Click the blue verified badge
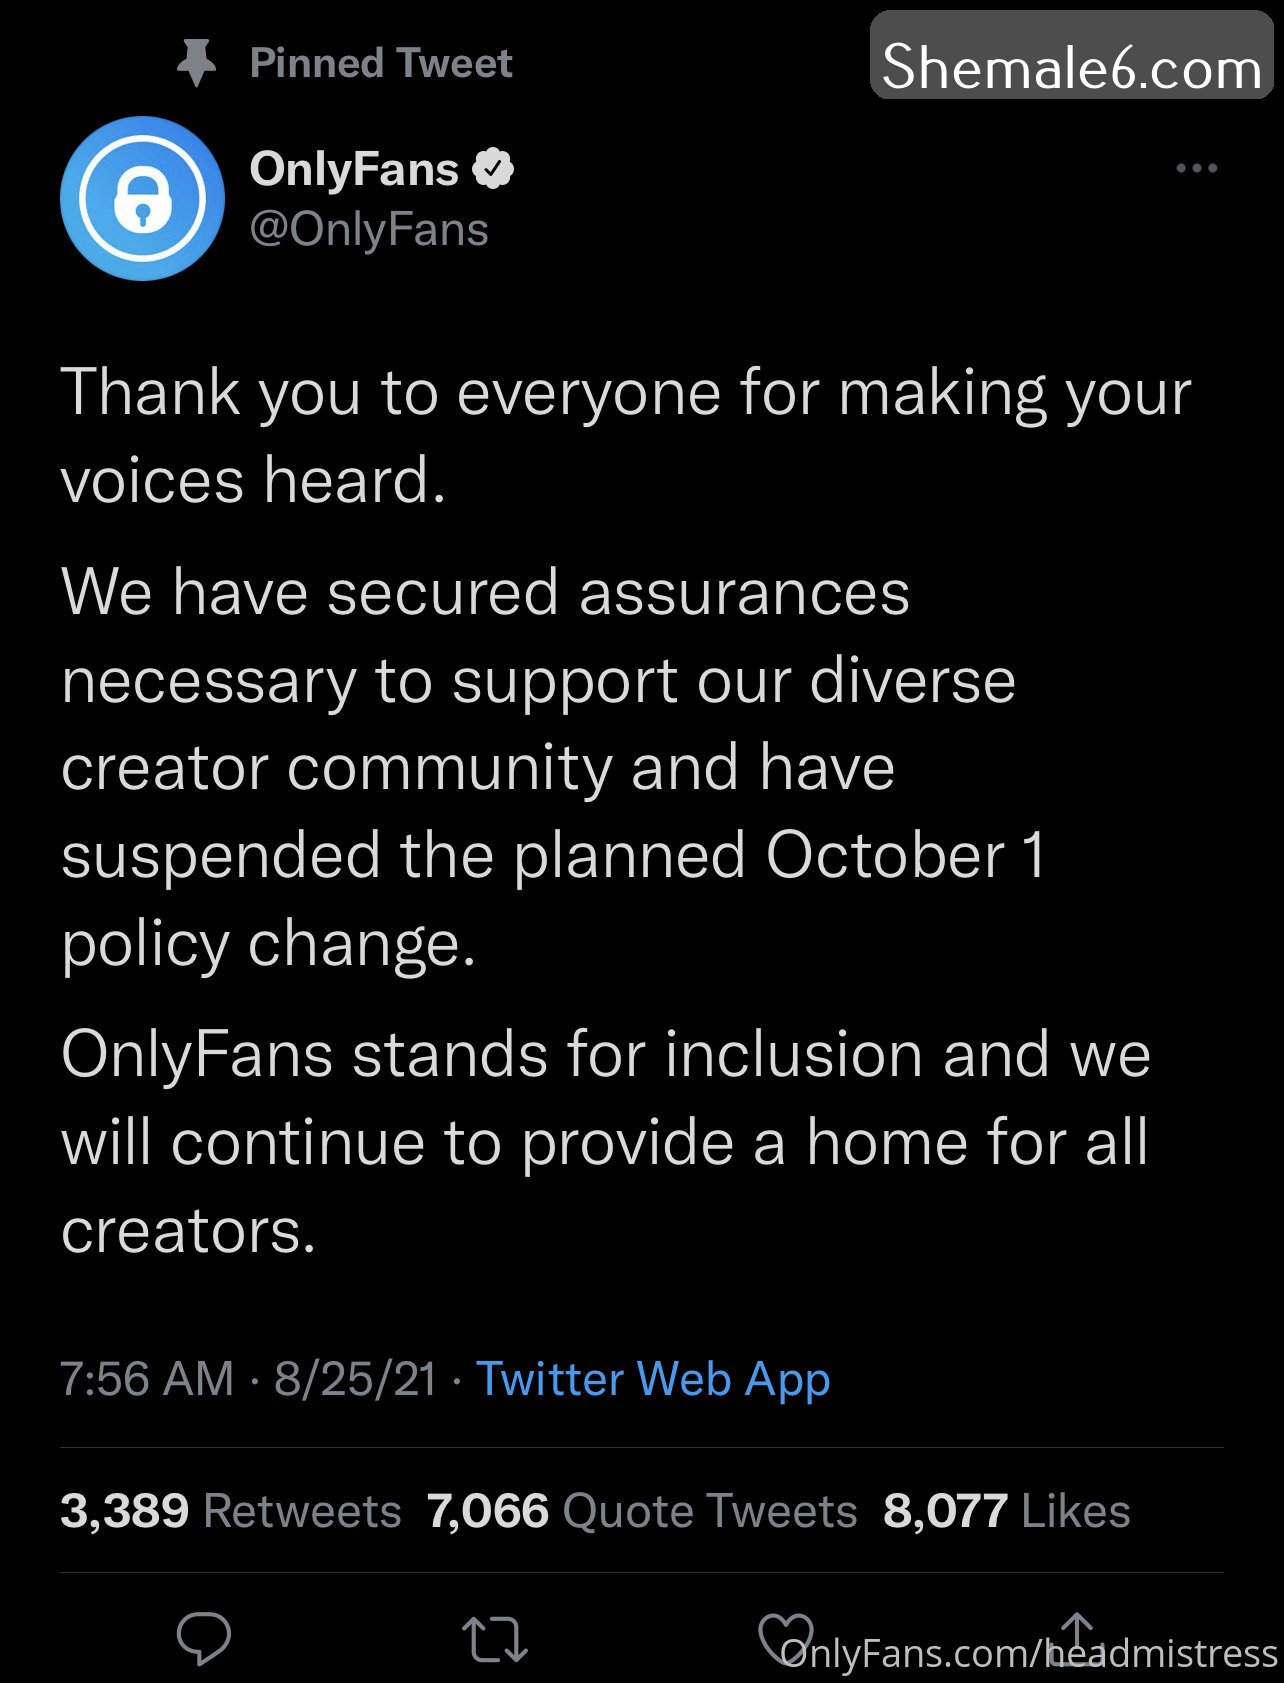This screenshot has height=1683, width=1284. [x=493, y=168]
